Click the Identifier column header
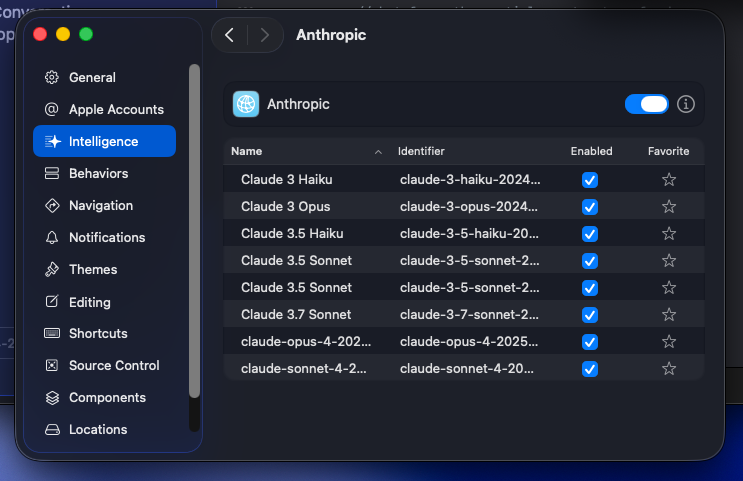Screen dimensions: 743x481 click(x=421, y=151)
